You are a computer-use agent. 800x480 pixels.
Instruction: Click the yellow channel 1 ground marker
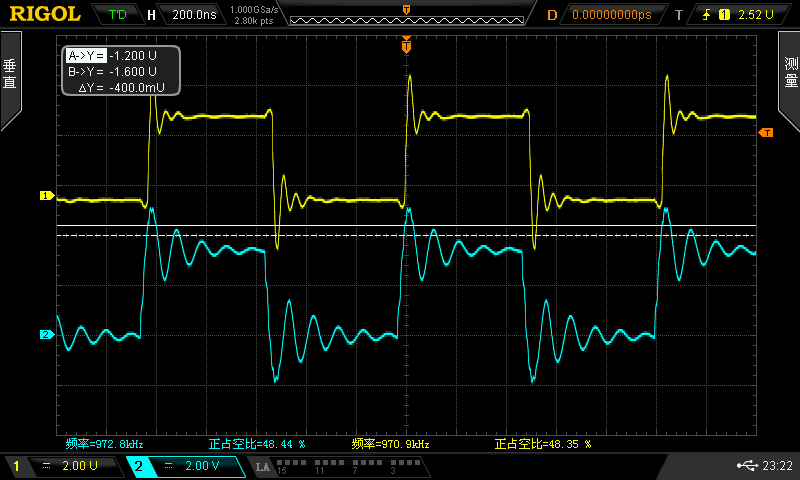click(x=45, y=196)
